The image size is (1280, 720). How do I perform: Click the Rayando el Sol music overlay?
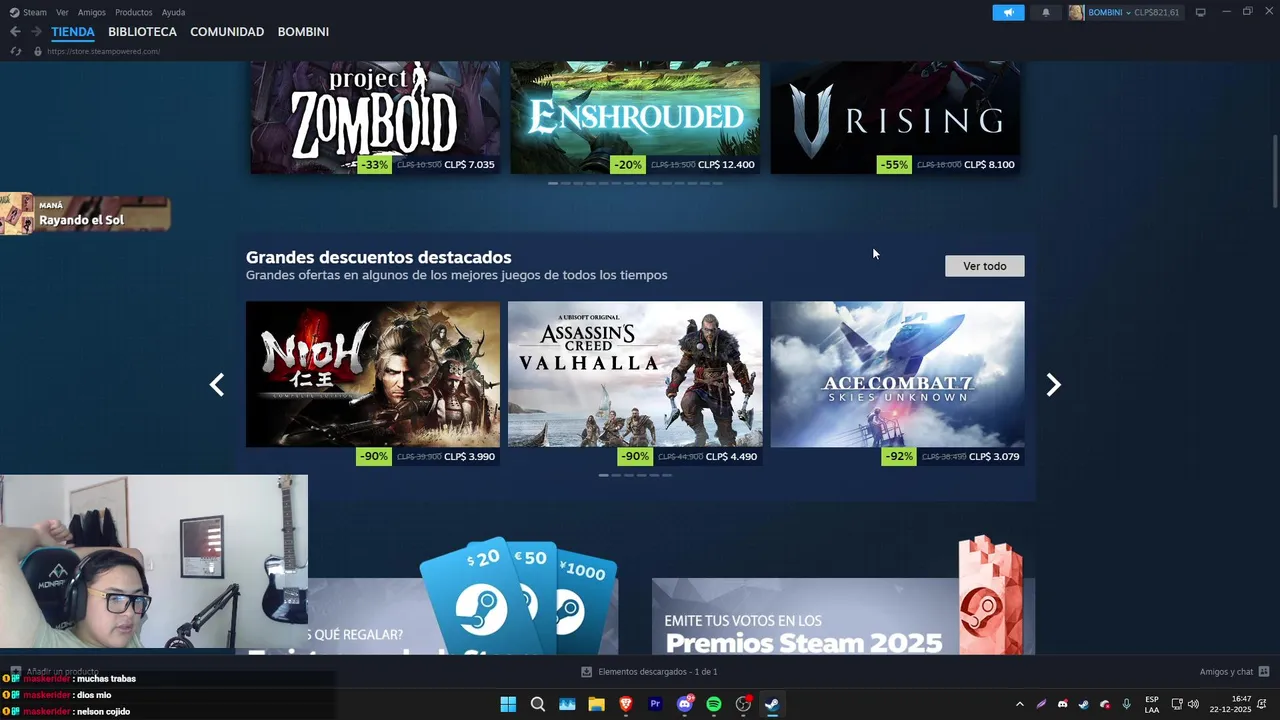coord(85,214)
